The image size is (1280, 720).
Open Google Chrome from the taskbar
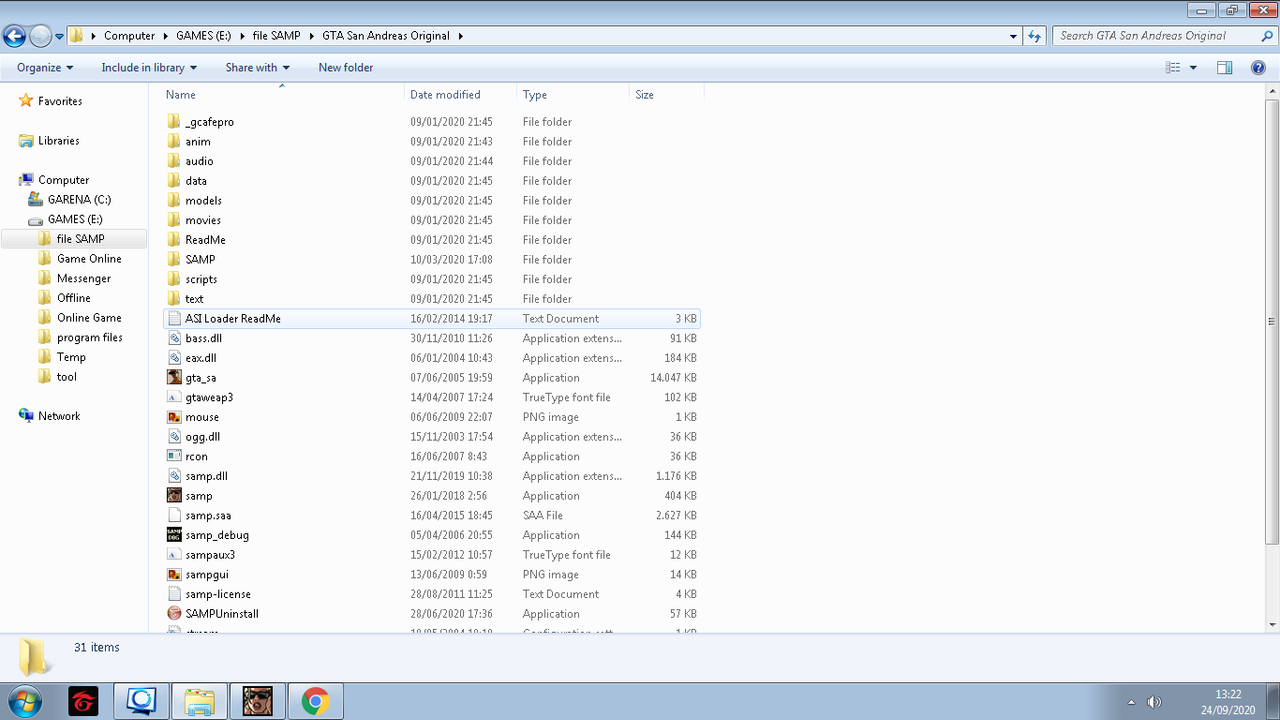click(315, 701)
